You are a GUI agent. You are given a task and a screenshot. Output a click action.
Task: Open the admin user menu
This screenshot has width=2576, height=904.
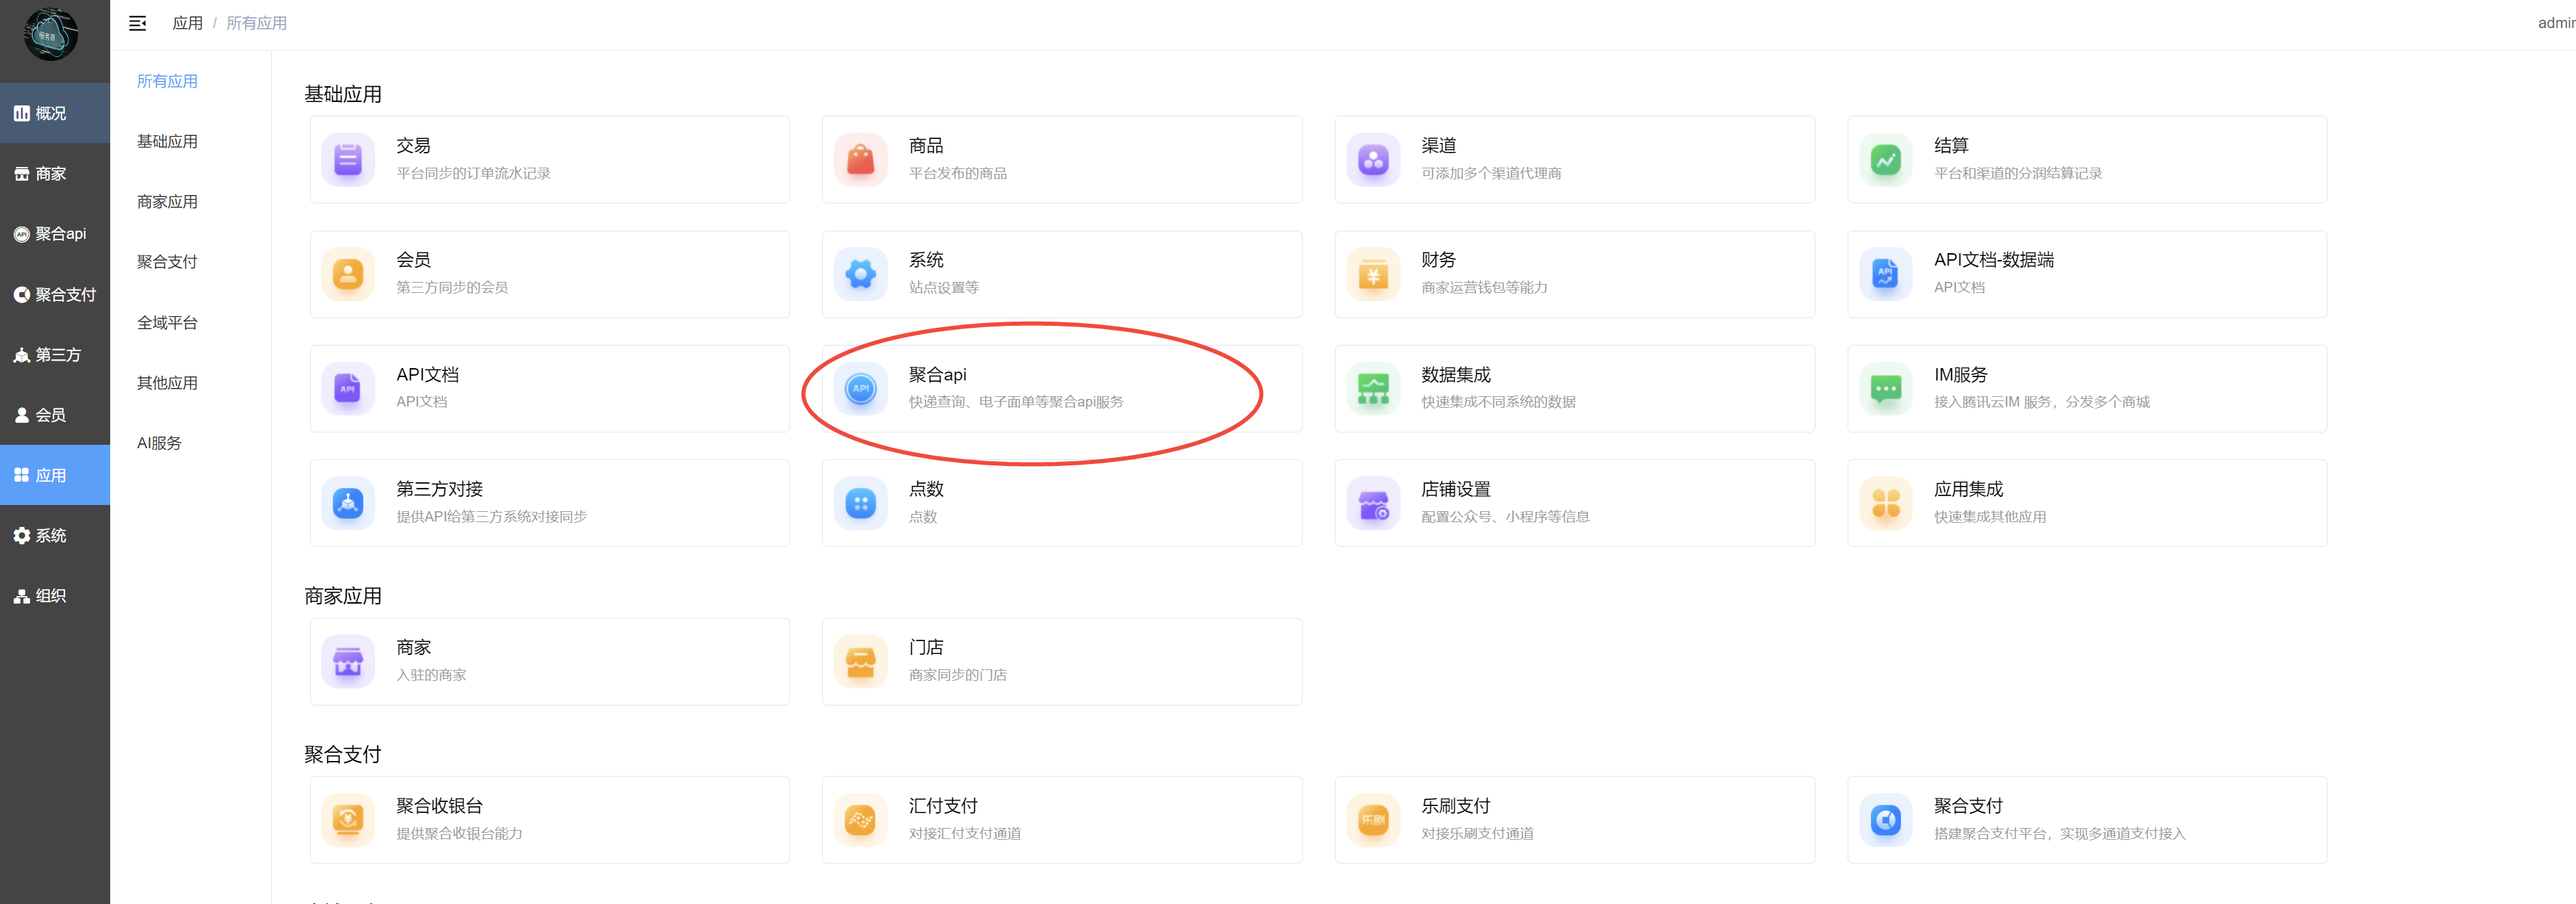point(2555,23)
